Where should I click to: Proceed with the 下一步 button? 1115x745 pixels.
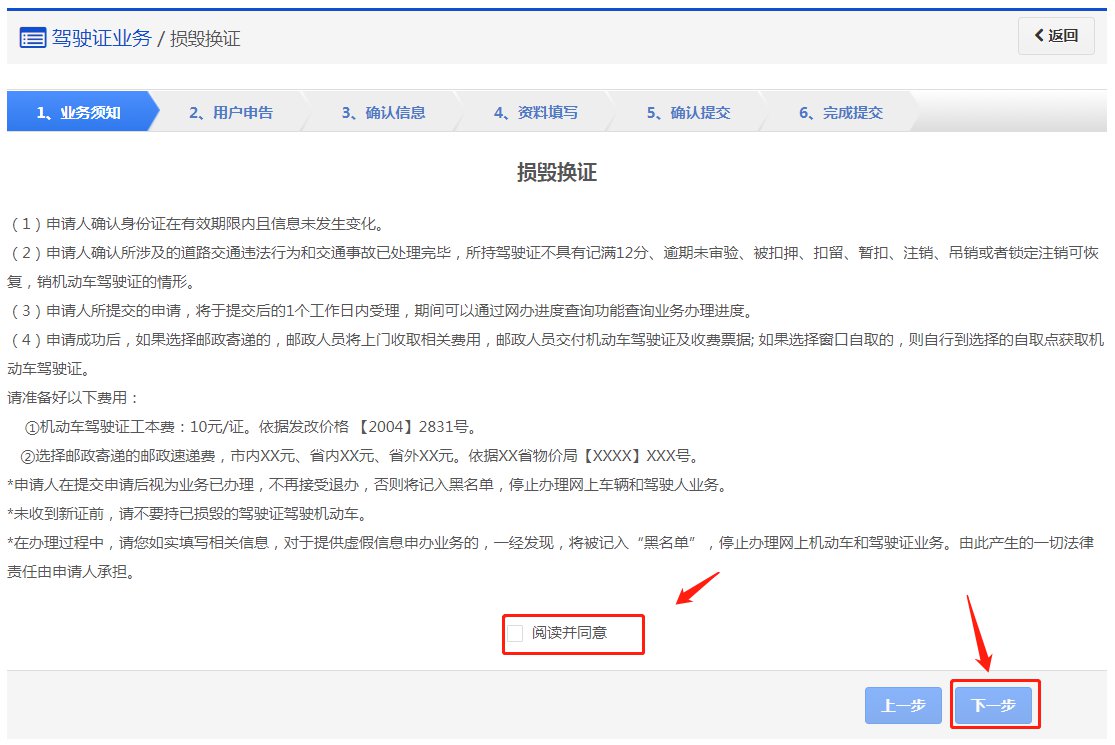click(993, 706)
